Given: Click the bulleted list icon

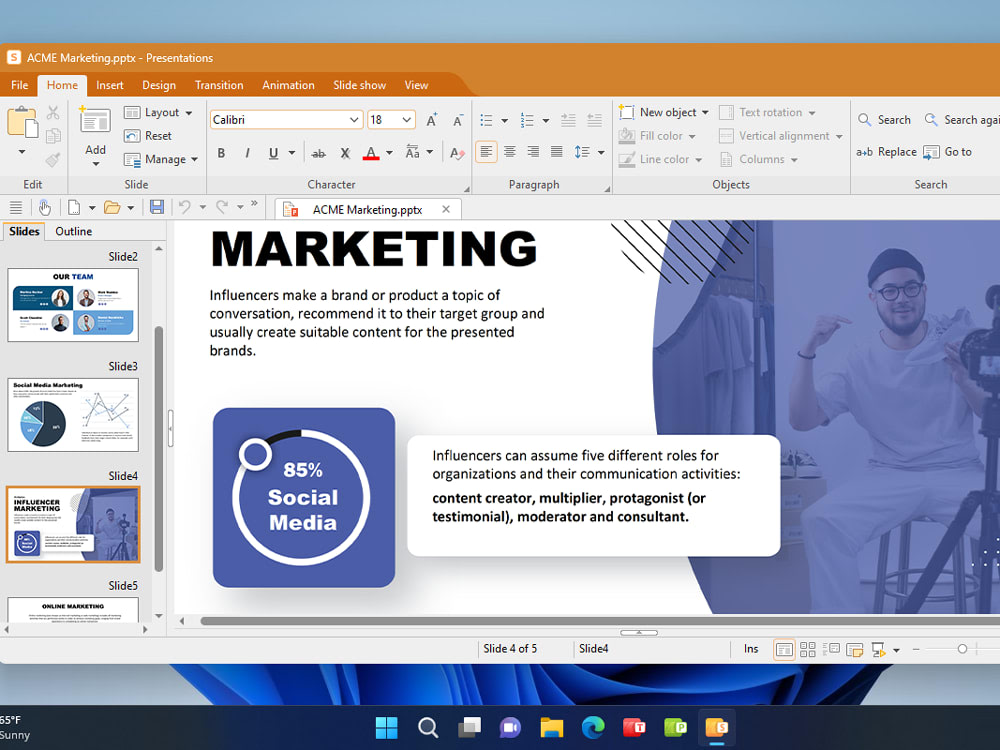Looking at the screenshot, I should [x=487, y=120].
